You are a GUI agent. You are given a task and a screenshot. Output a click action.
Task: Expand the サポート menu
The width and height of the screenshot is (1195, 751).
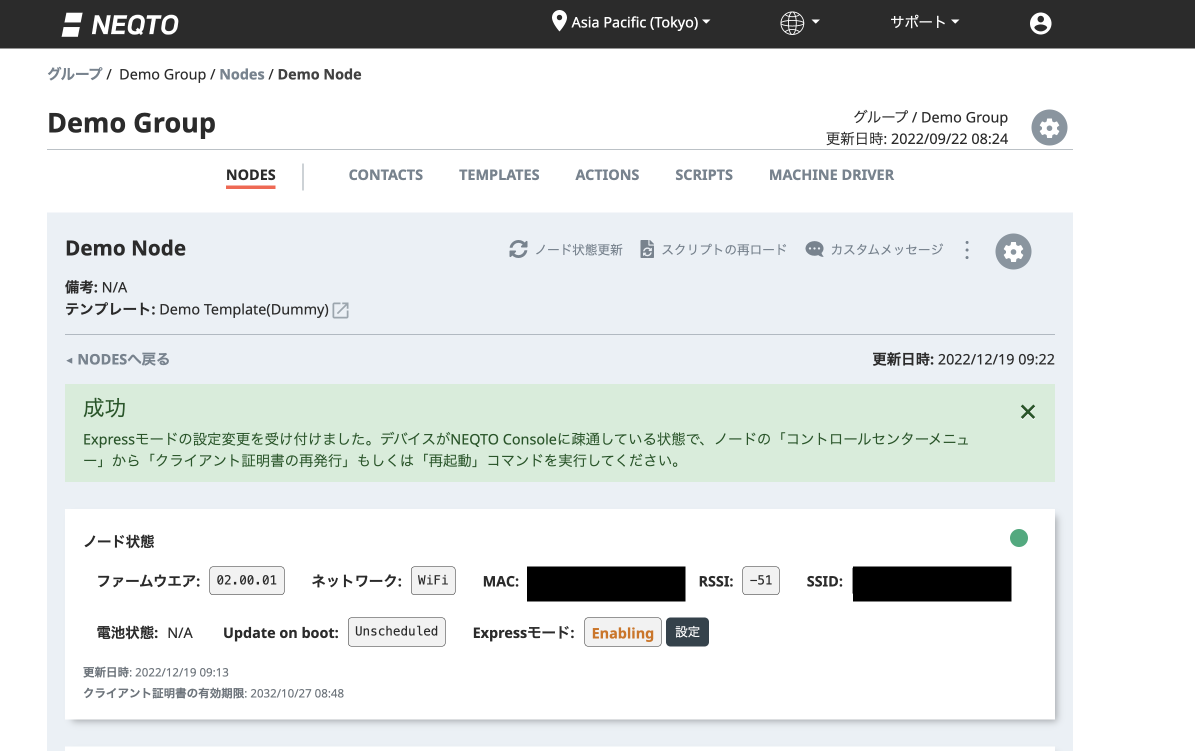(923, 21)
